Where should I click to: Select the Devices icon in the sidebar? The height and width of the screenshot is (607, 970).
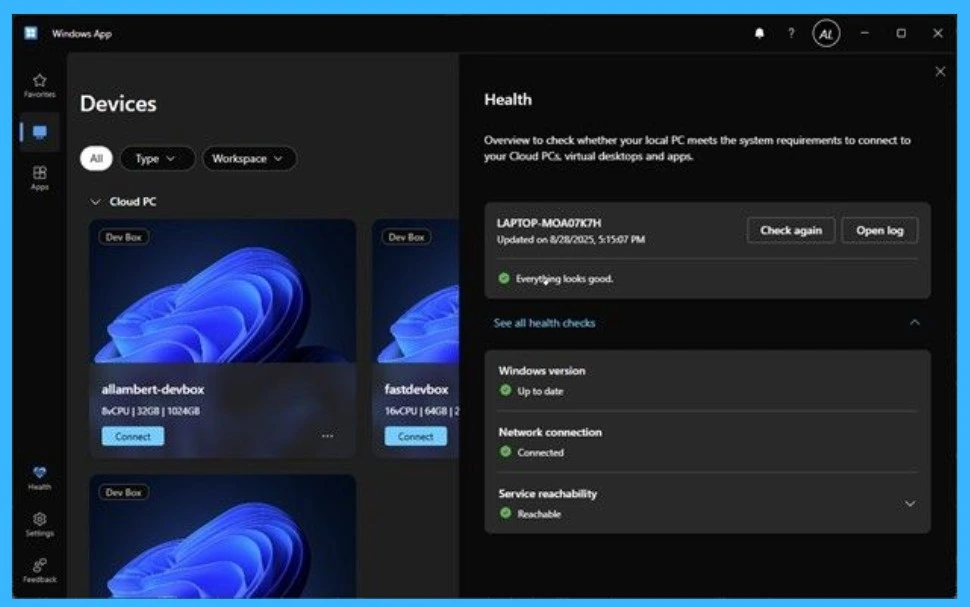pos(40,131)
